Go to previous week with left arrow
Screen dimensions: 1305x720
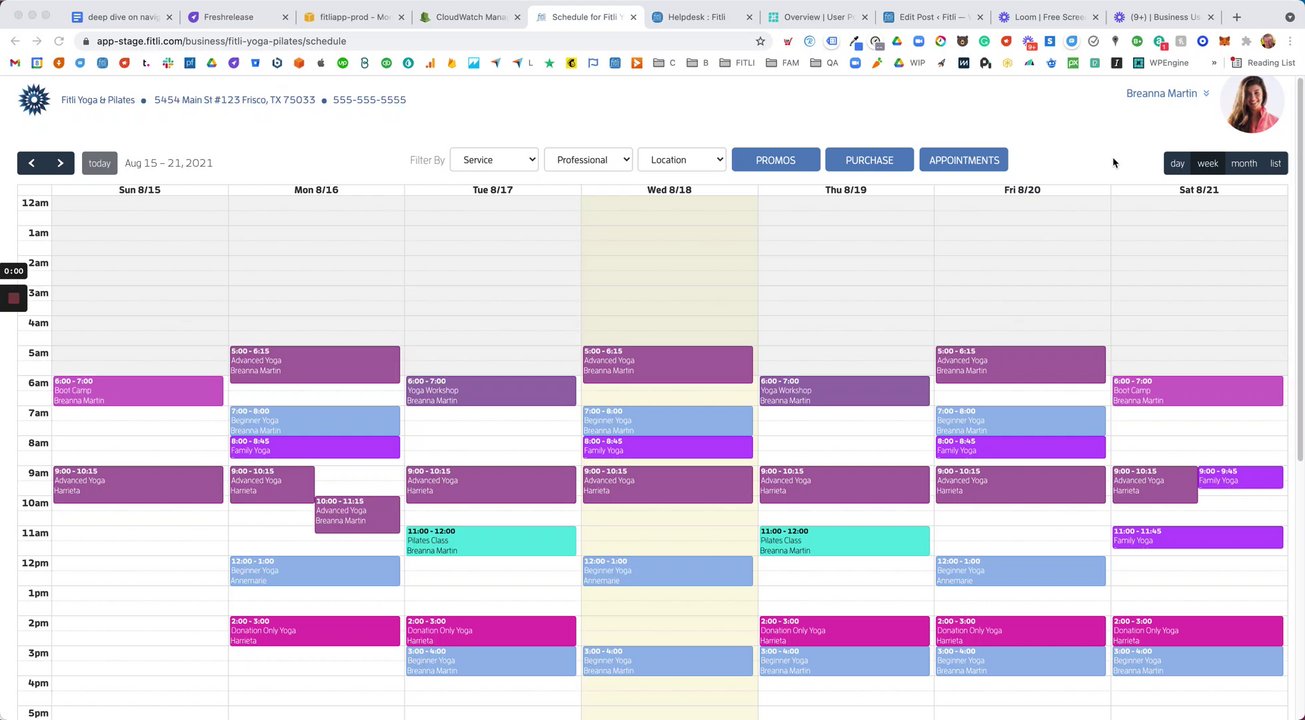(31, 163)
